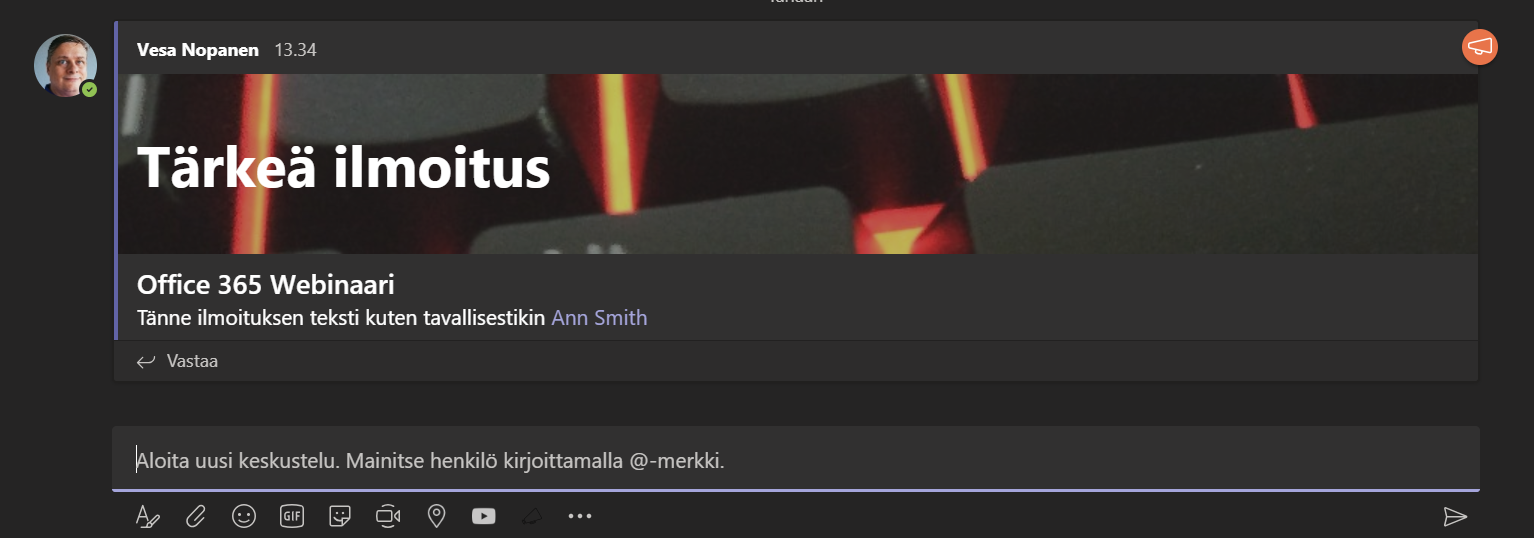Attach a file with the paperclip icon

[x=196, y=516]
